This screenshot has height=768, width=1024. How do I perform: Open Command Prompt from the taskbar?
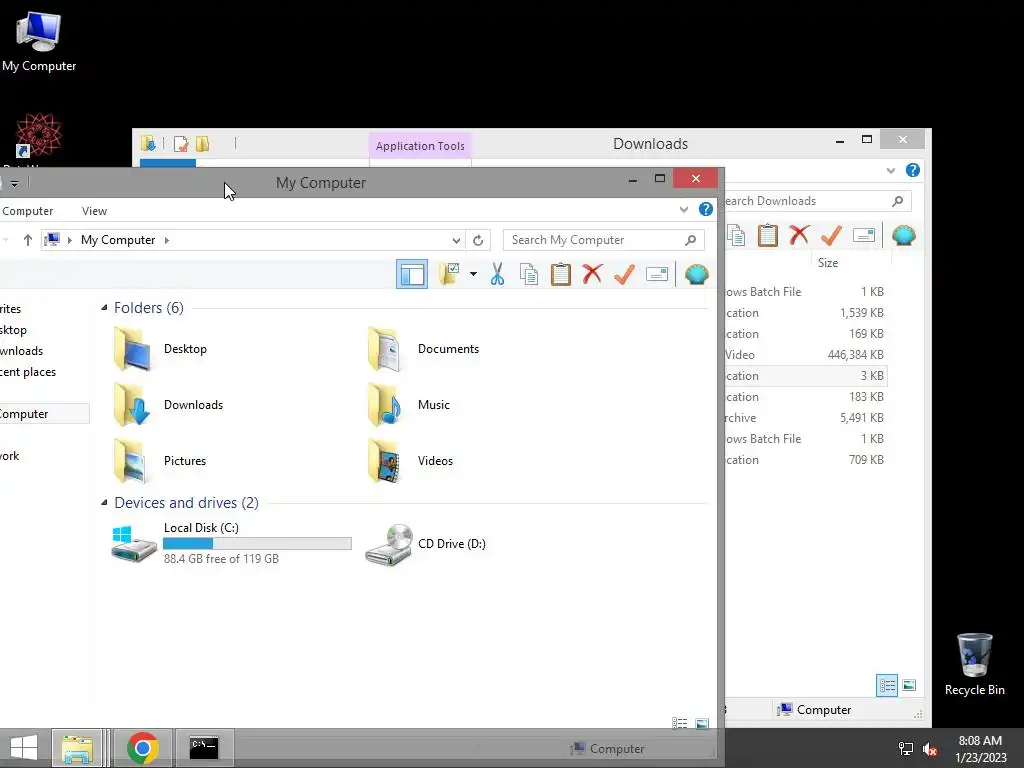[x=204, y=748]
